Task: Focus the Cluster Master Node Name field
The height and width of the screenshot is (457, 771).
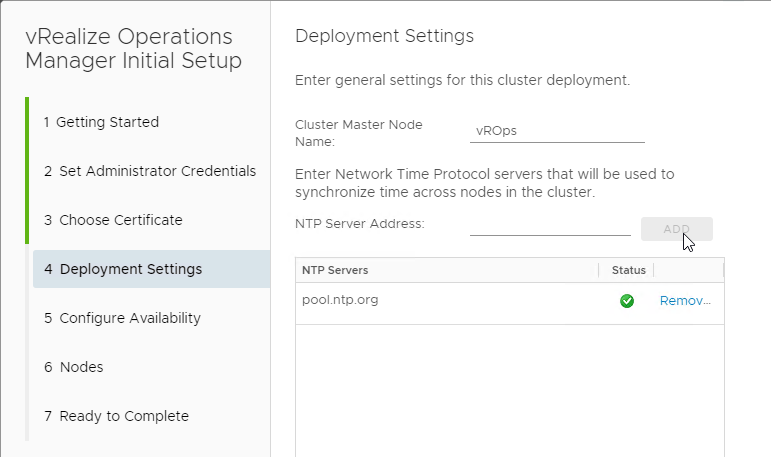Action: pyautogui.click(x=557, y=131)
